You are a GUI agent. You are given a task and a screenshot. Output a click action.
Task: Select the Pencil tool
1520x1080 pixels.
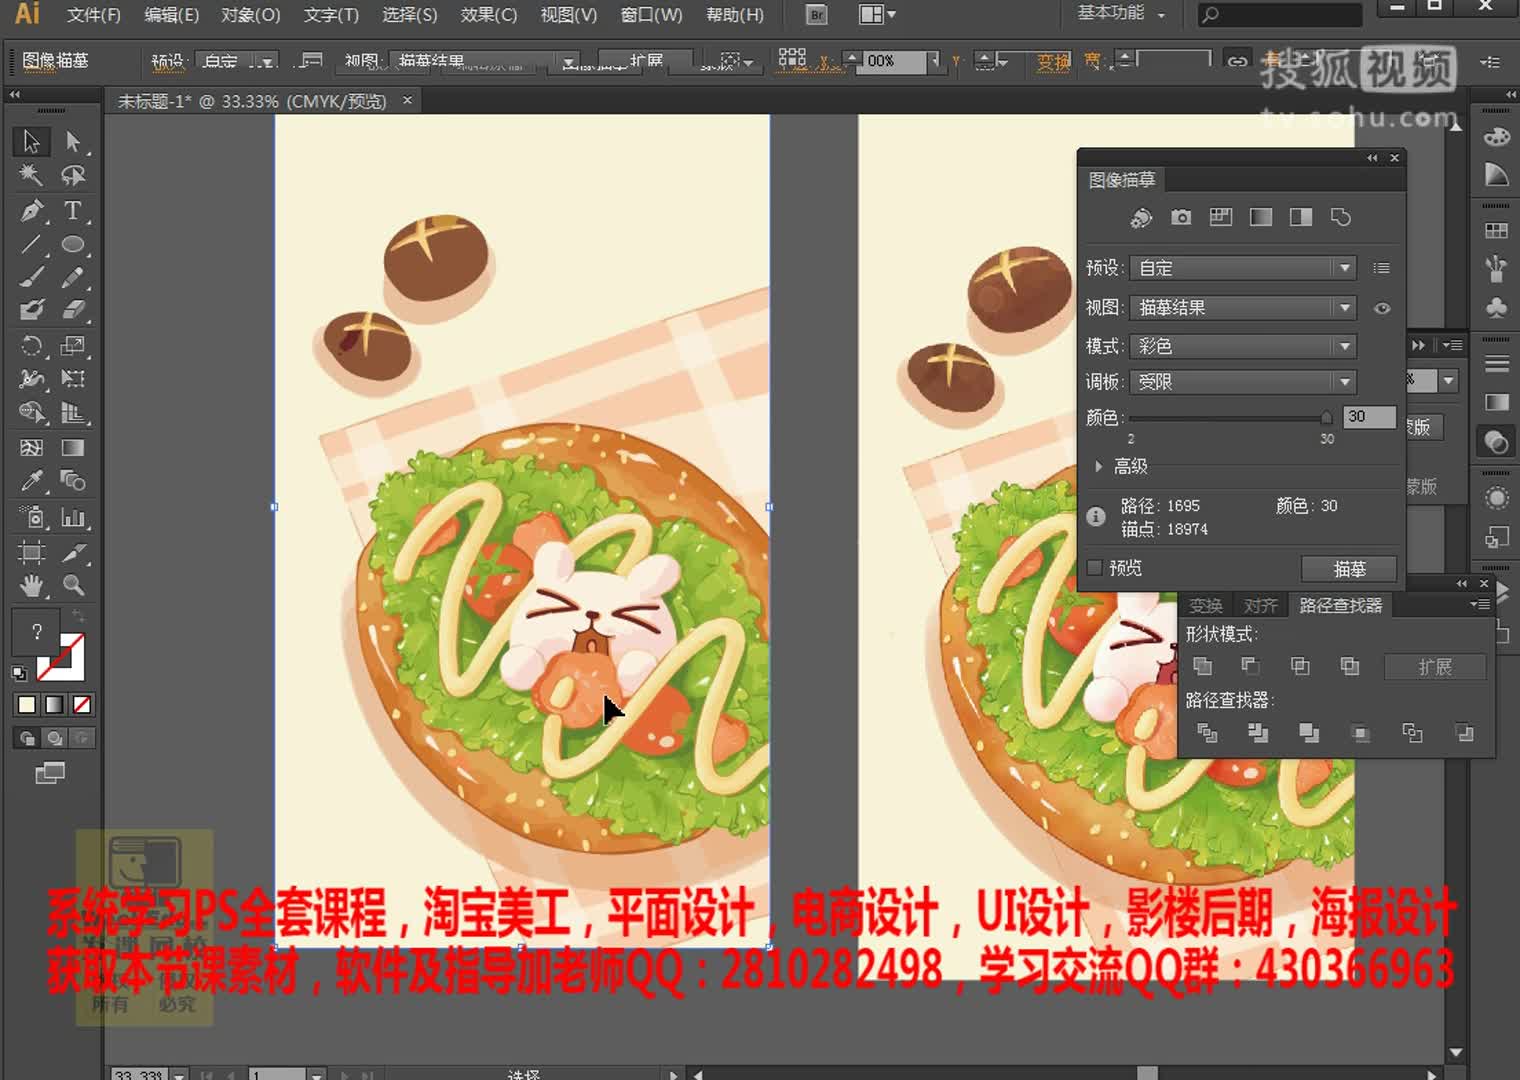[73, 277]
